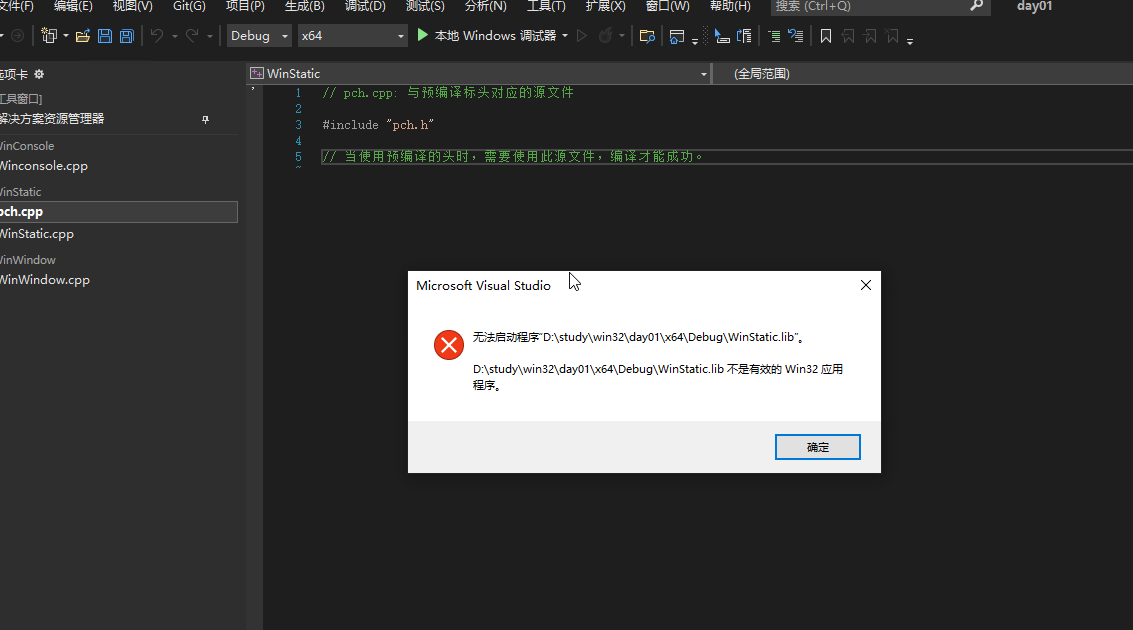Click the New Project toolbar icon
This screenshot has height=630, width=1133.
(48, 35)
